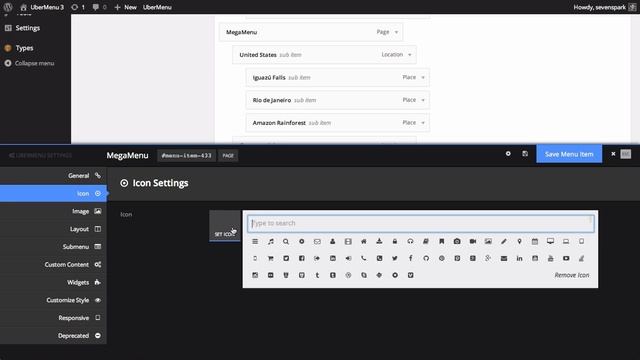Open the Deprecated tab
This screenshot has width=640, height=360.
tap(53, 336)
